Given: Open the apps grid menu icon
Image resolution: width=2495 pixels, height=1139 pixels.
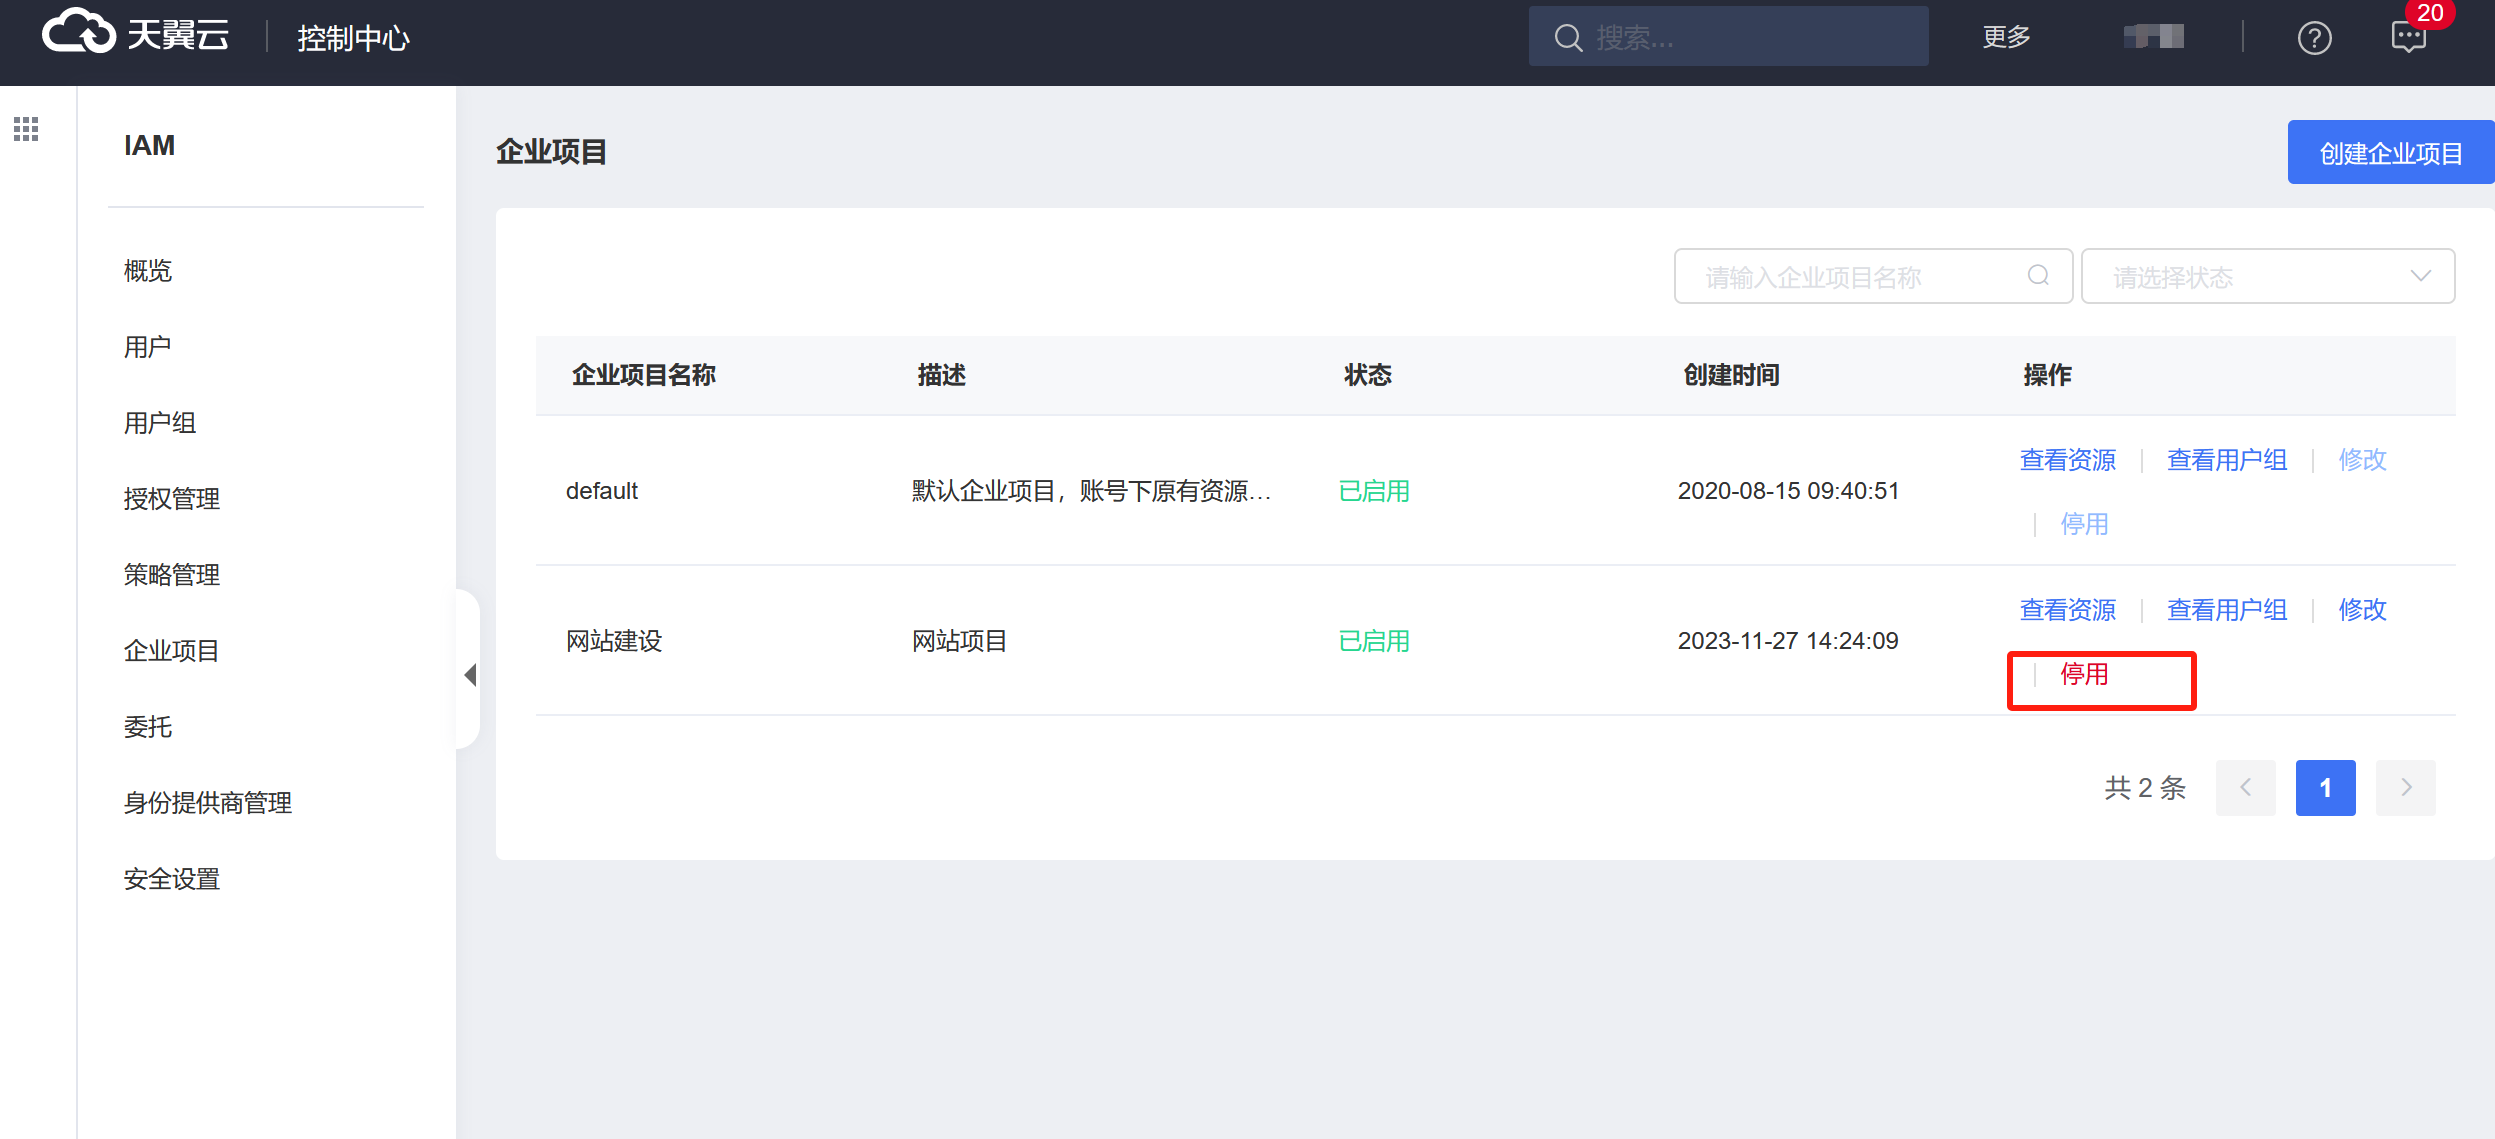Looking at the screenshot, I should coord(26,129).
